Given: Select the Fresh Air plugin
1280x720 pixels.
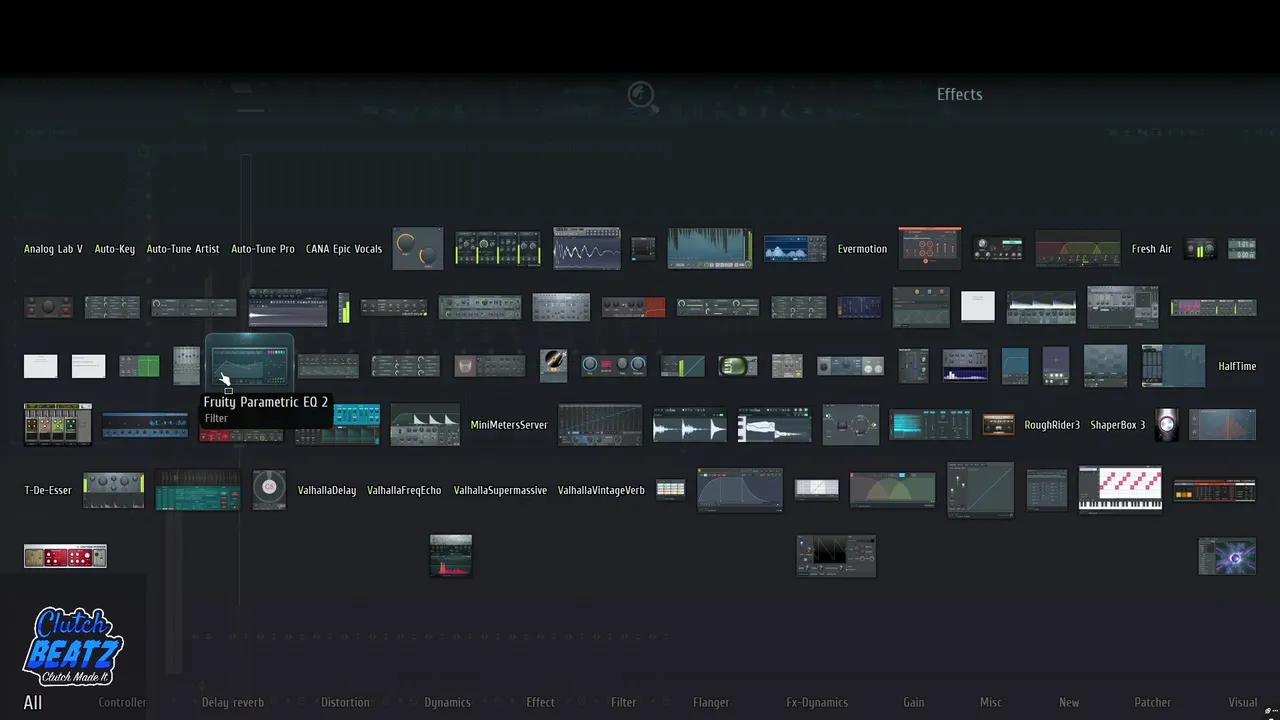Looking at the screenshot, I should pos(1151,249).
